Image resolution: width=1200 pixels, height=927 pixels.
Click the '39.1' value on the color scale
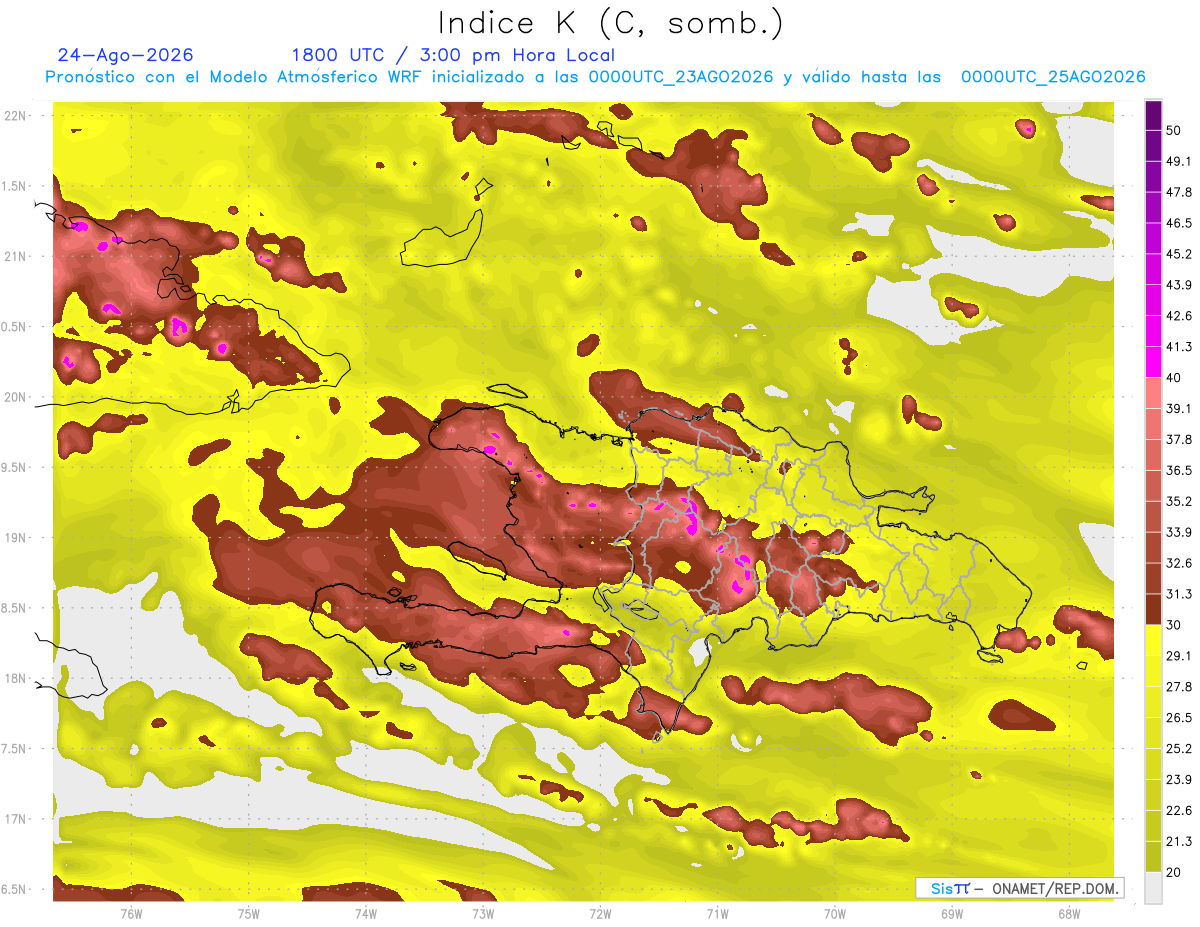[1179, 408]
